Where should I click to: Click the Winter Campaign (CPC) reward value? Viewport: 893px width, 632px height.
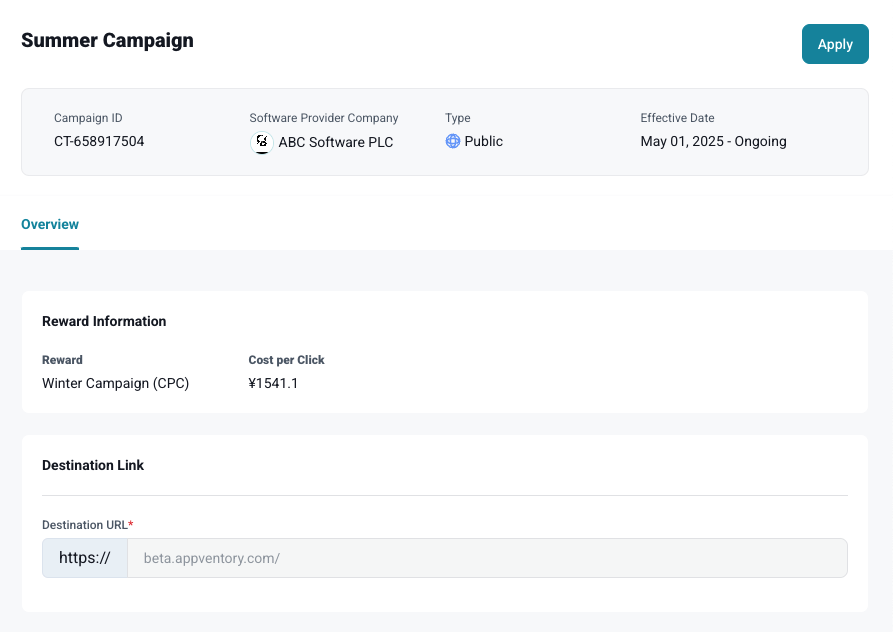[x=115, y=383]
